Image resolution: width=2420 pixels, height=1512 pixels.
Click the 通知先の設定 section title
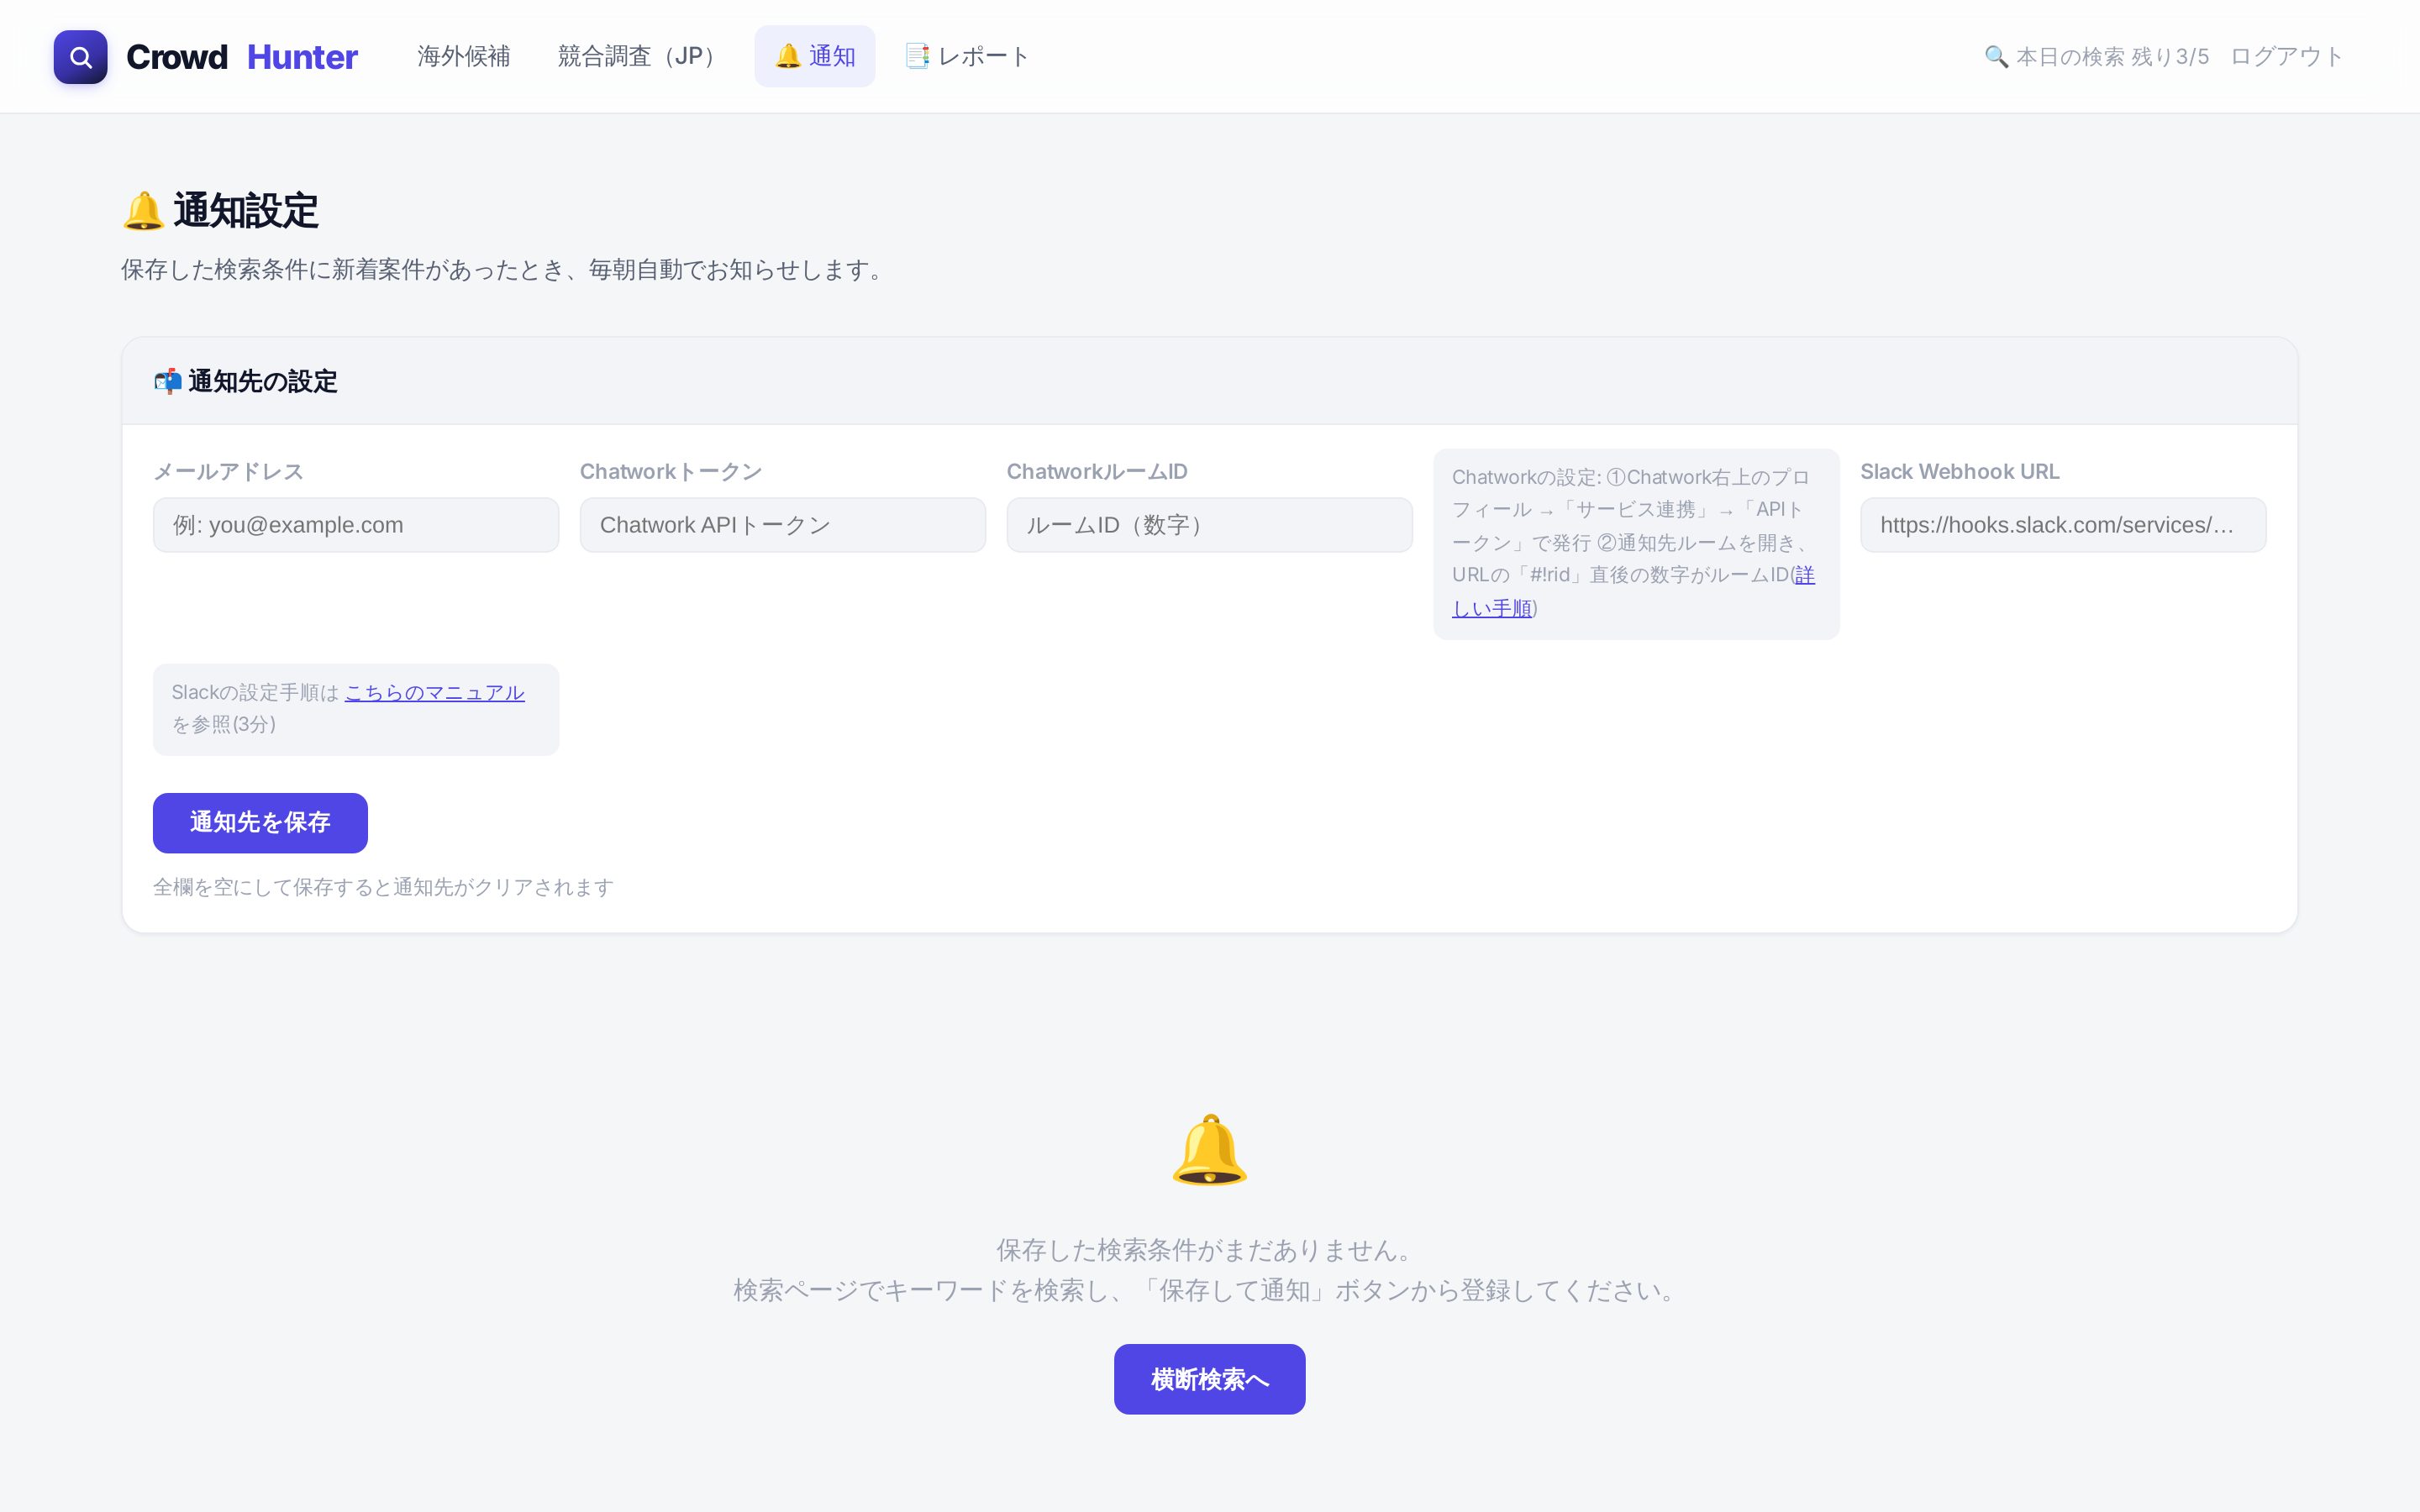point(262,381)
